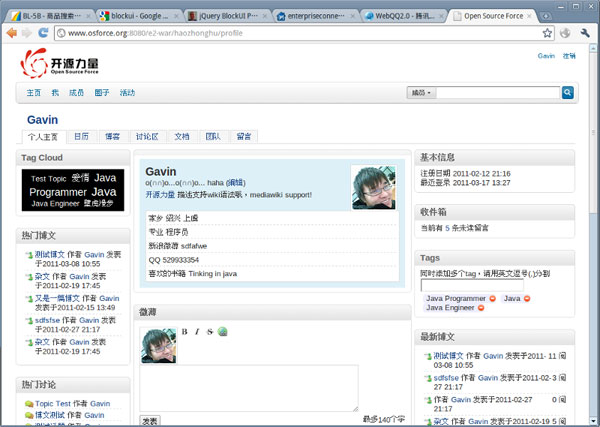
Task: Click the page vertical scrollbar
Action: (x=593, y=132)
